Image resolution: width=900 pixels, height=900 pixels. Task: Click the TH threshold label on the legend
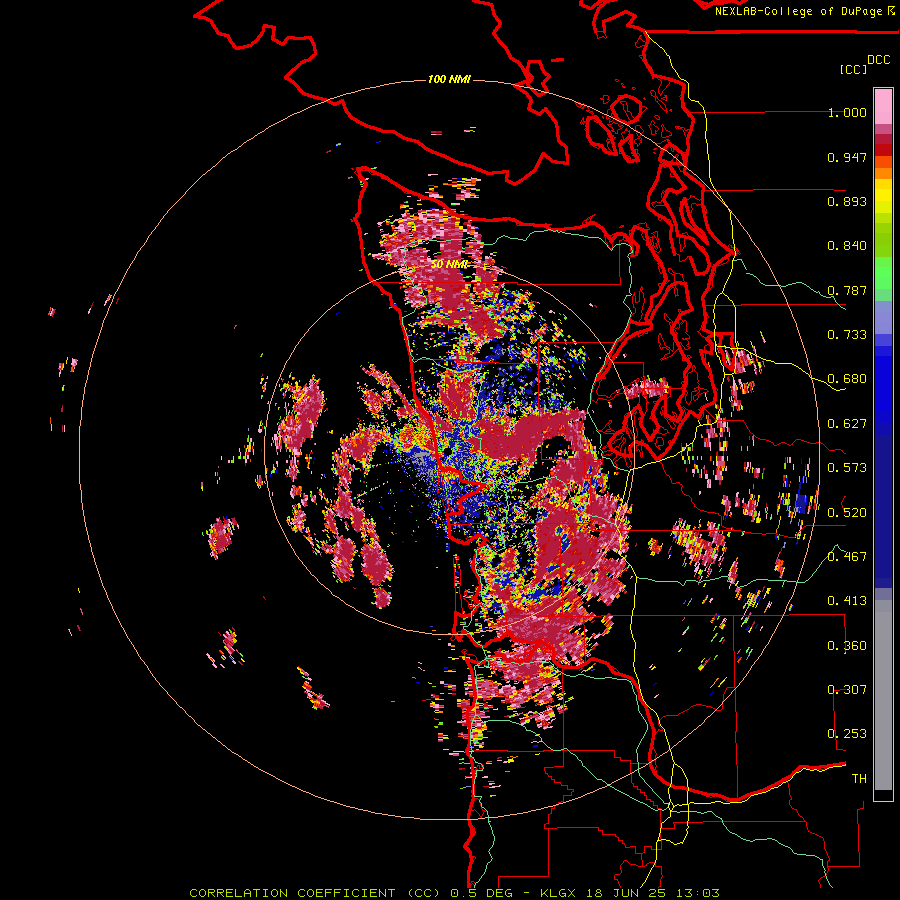(x=859, y=779)
